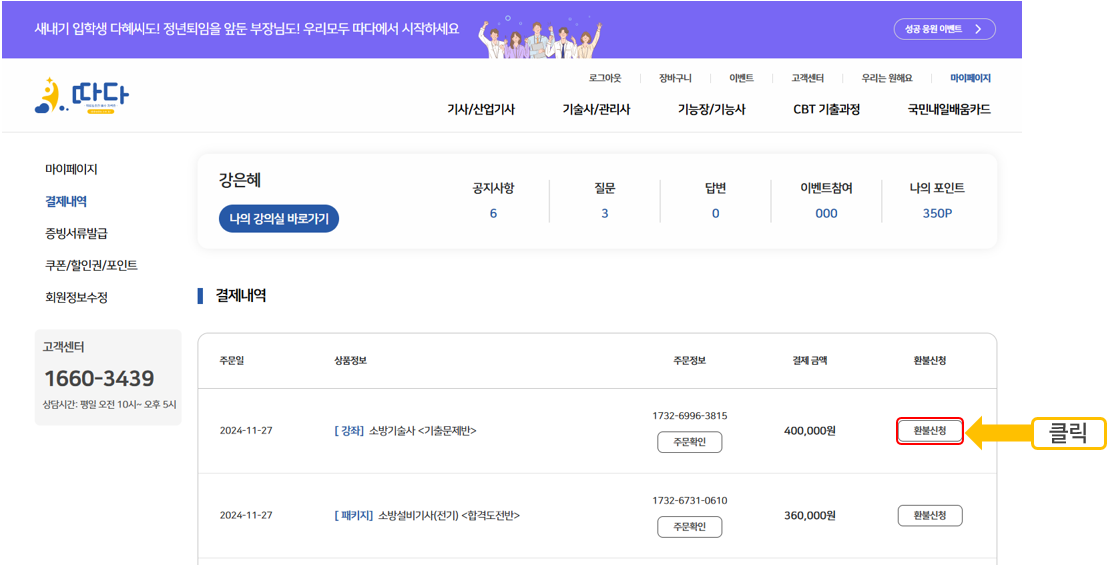This screenshot has width=1109, height=568.
Task: Open 증빙서류발급 in the sidebar
Action: point(76,233)
